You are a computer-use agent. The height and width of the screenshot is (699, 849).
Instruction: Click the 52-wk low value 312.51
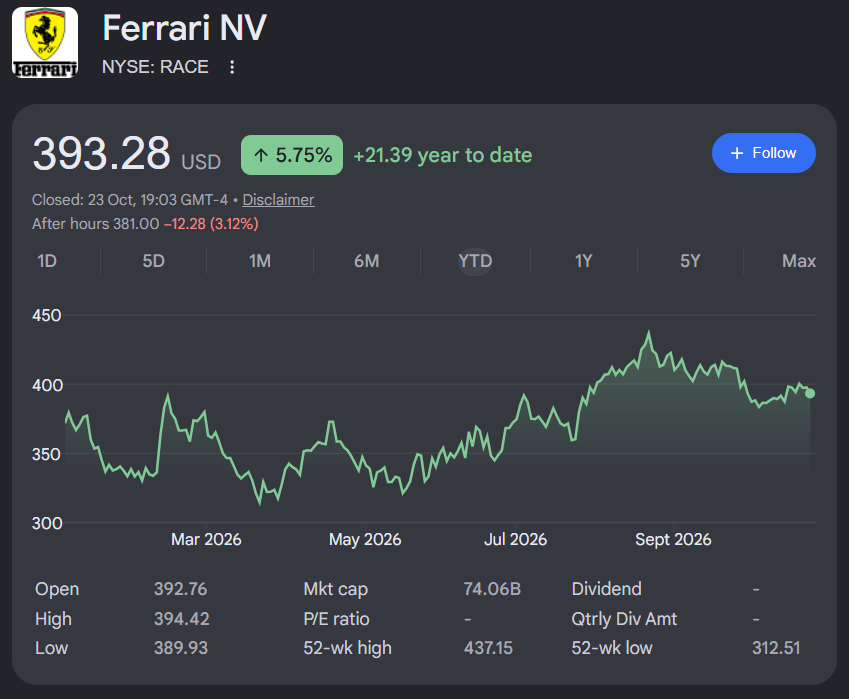[776, 648]
